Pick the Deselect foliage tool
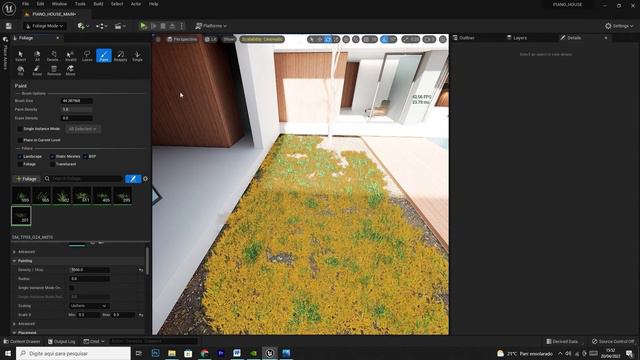The image size is (640, 360). click(53, 56)
